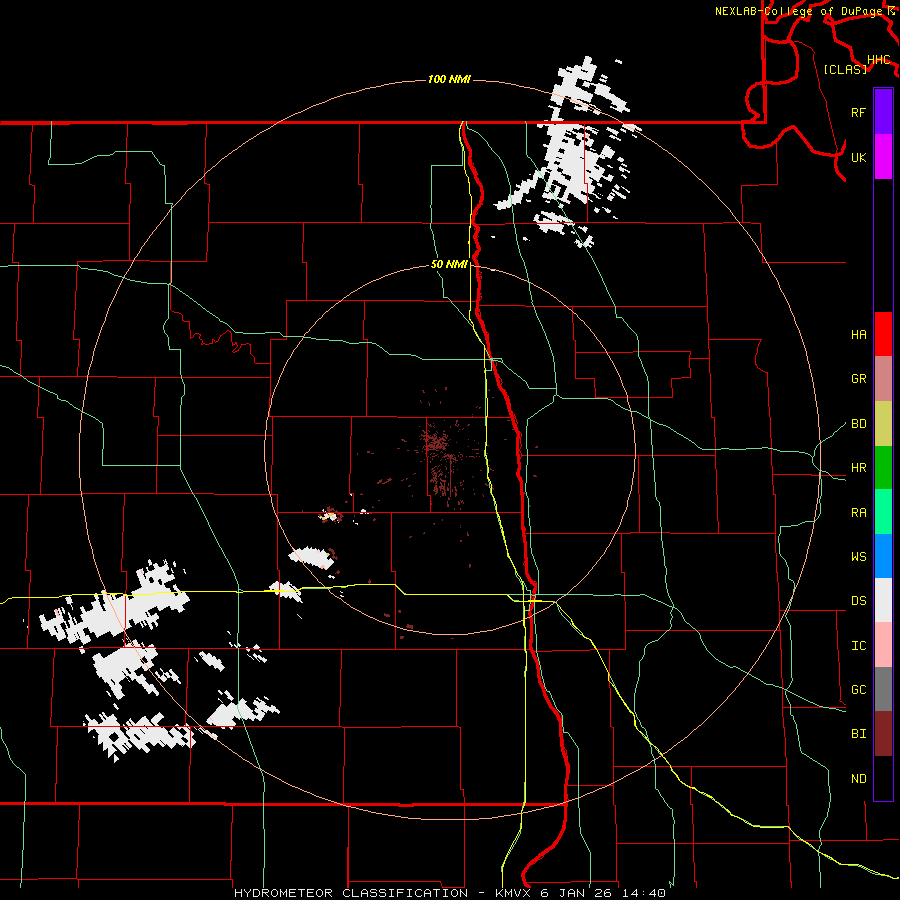
Task: Click the DS legend label
Action: pos(858,601)
